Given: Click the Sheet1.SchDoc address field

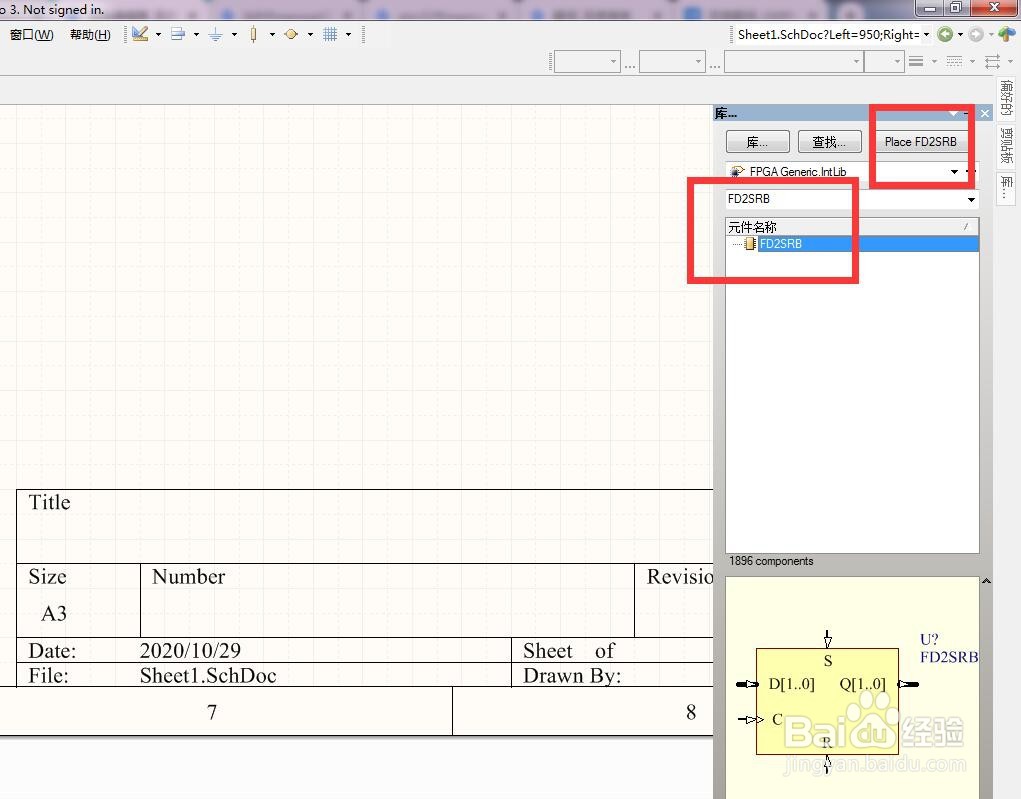Looking at the screenshot, I should [x=828, y=35].
